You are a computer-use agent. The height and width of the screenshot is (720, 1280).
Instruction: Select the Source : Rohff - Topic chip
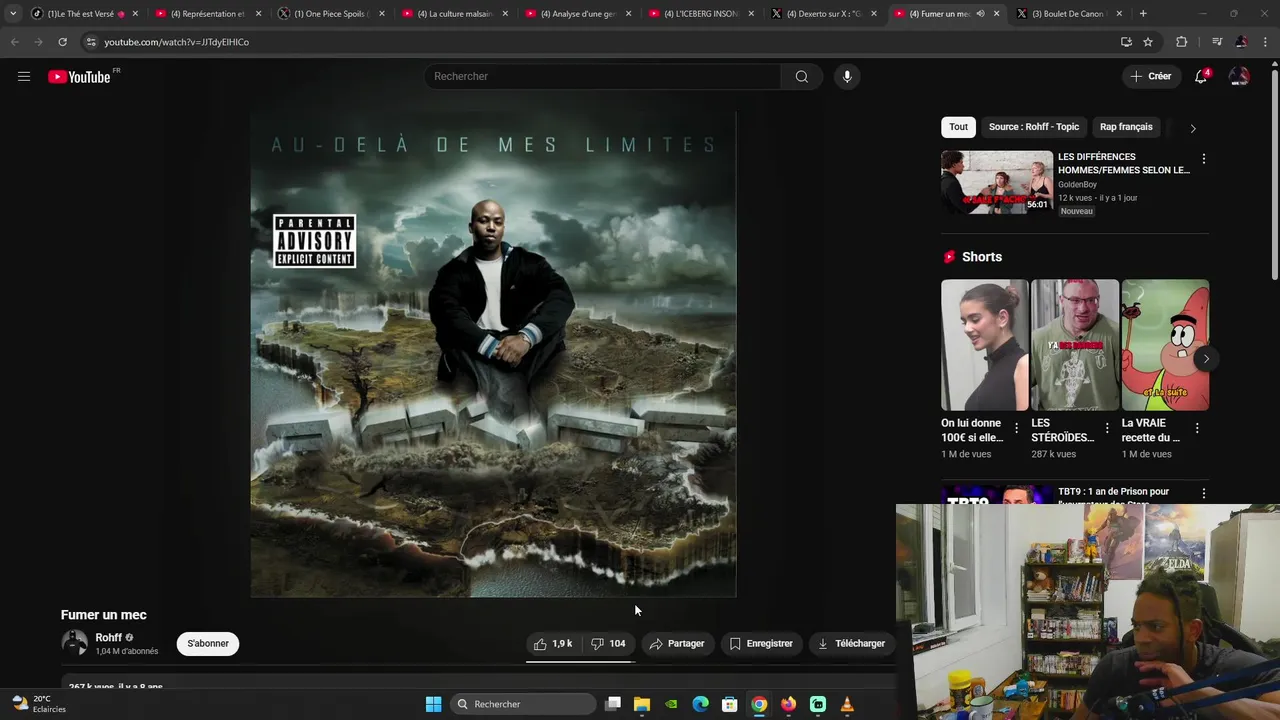pyautogui.click(x=1034, y=127)
